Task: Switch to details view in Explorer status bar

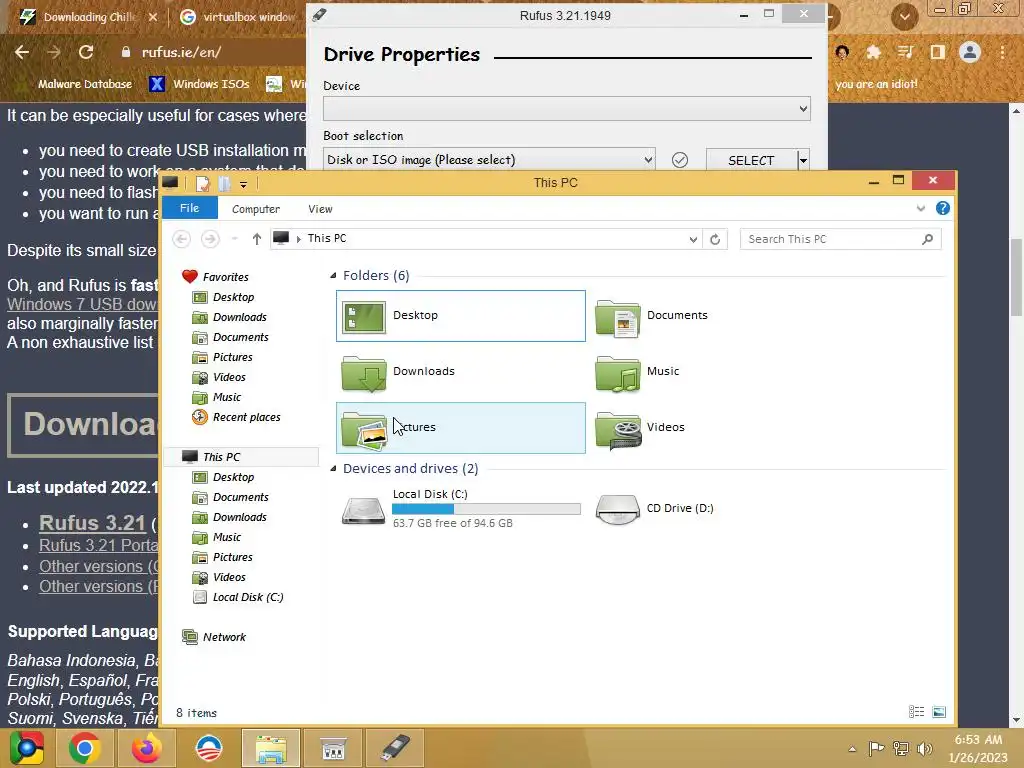Action: [x=916, y=712]
